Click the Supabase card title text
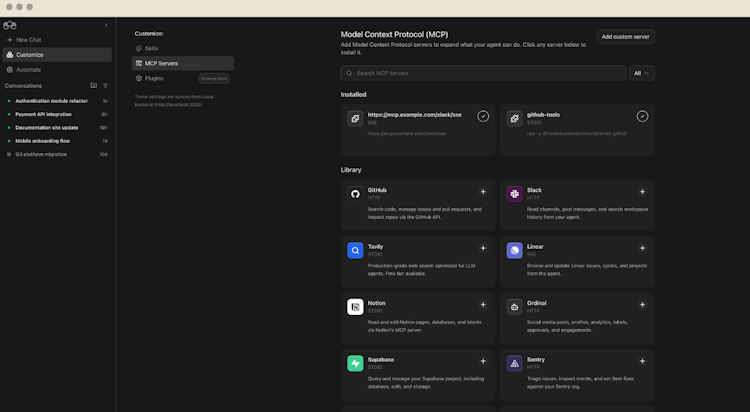Viewport: 750px width, 412px height. click(x=381, y=359)
